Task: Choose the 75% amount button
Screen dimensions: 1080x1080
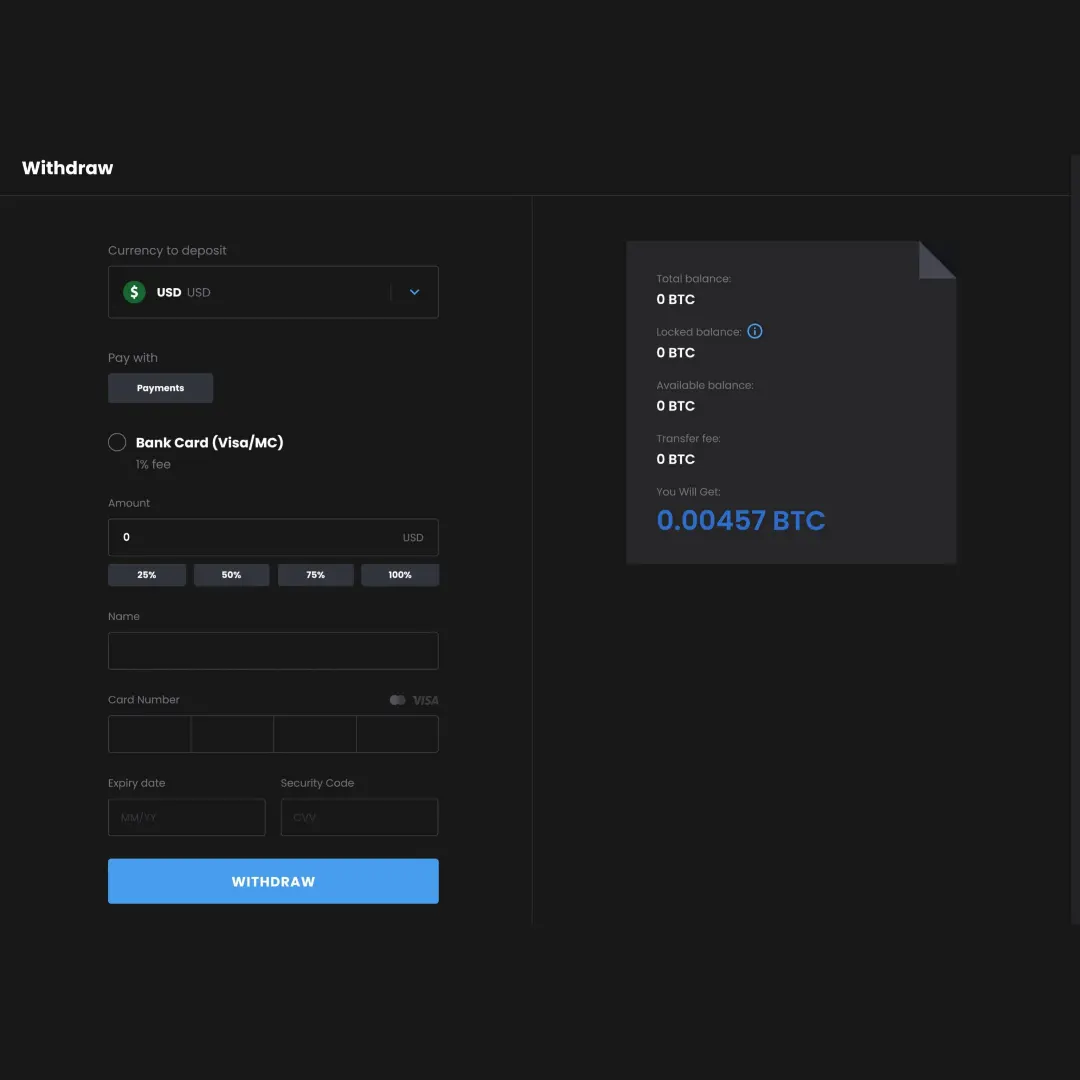Action: [315, 575]
